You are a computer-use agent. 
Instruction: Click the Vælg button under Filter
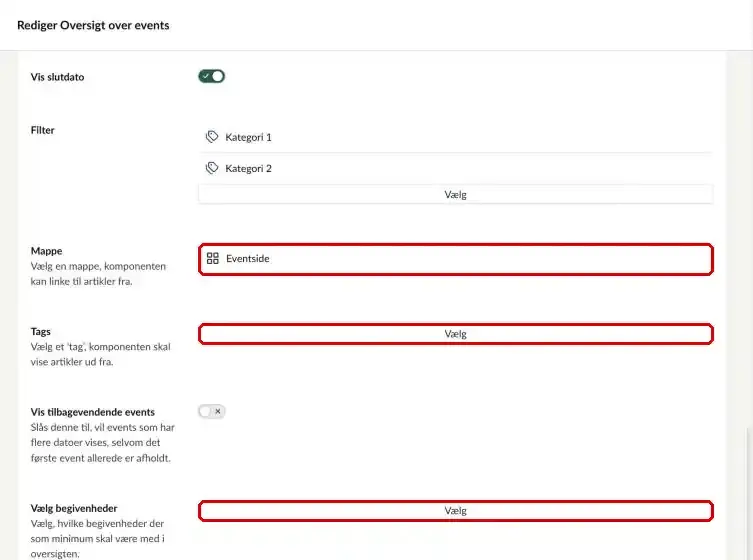[x=455, y=195]
